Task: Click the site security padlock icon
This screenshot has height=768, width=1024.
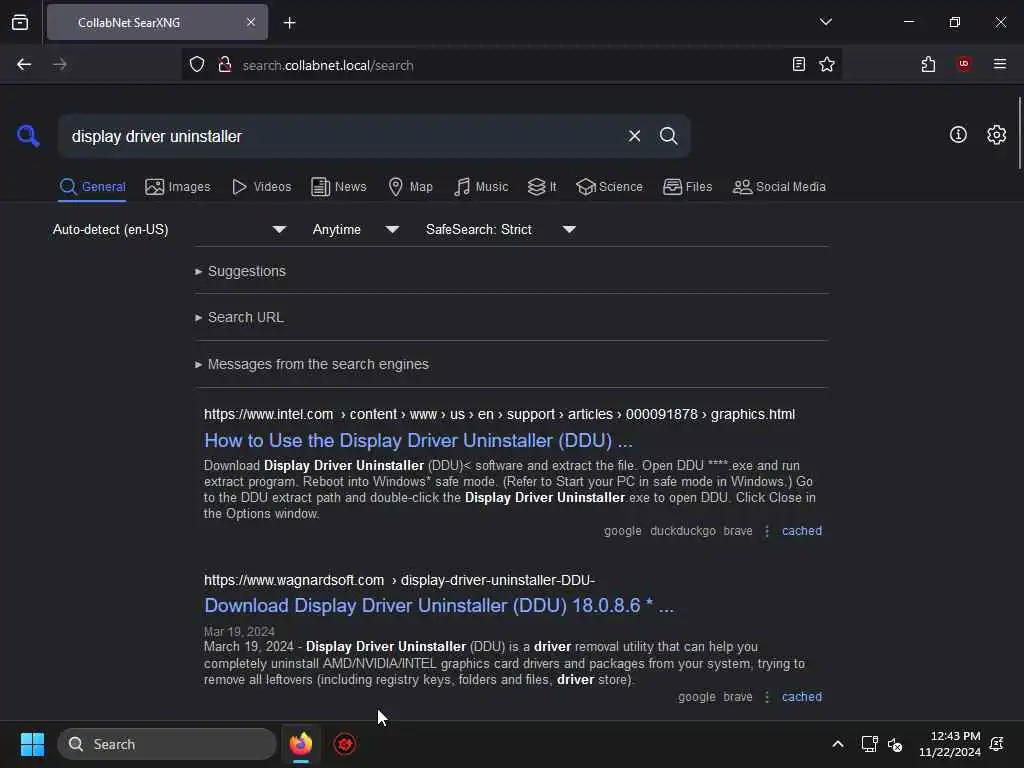Action: [x=225, y=65]
